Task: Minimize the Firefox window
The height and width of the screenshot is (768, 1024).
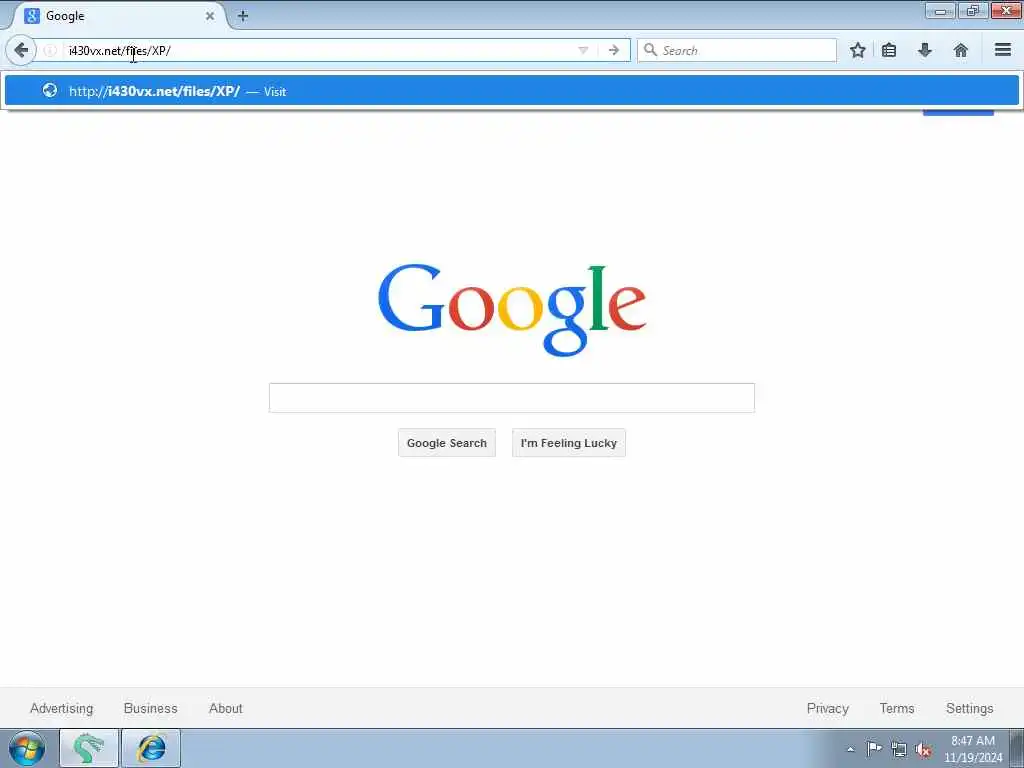Action: point(940,10)
